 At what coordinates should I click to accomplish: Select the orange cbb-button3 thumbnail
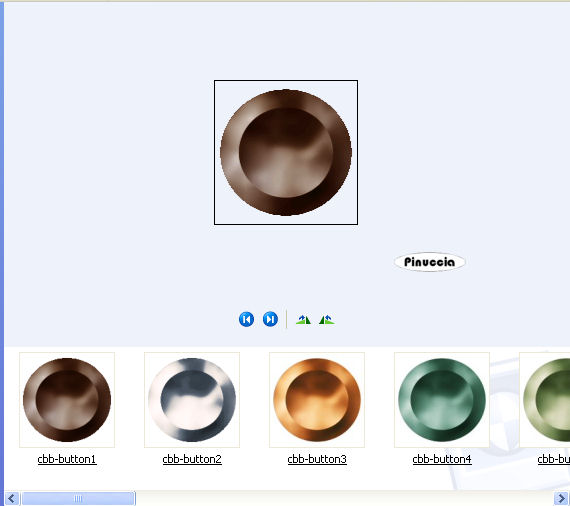[x=317, y=400]
